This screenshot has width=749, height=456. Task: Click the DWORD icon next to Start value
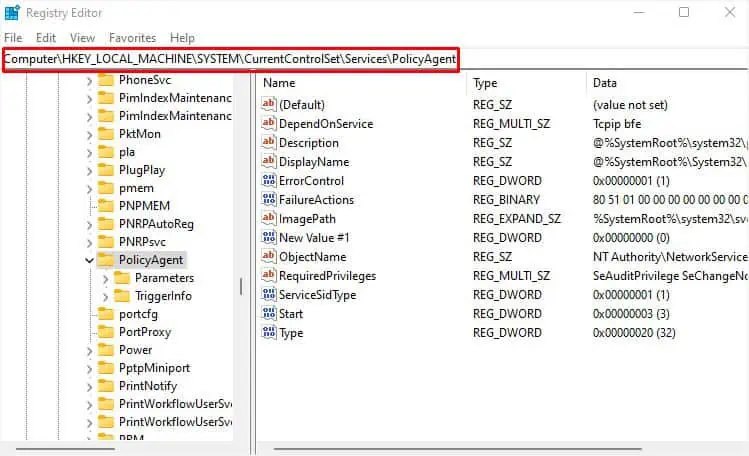pos(268,313)
